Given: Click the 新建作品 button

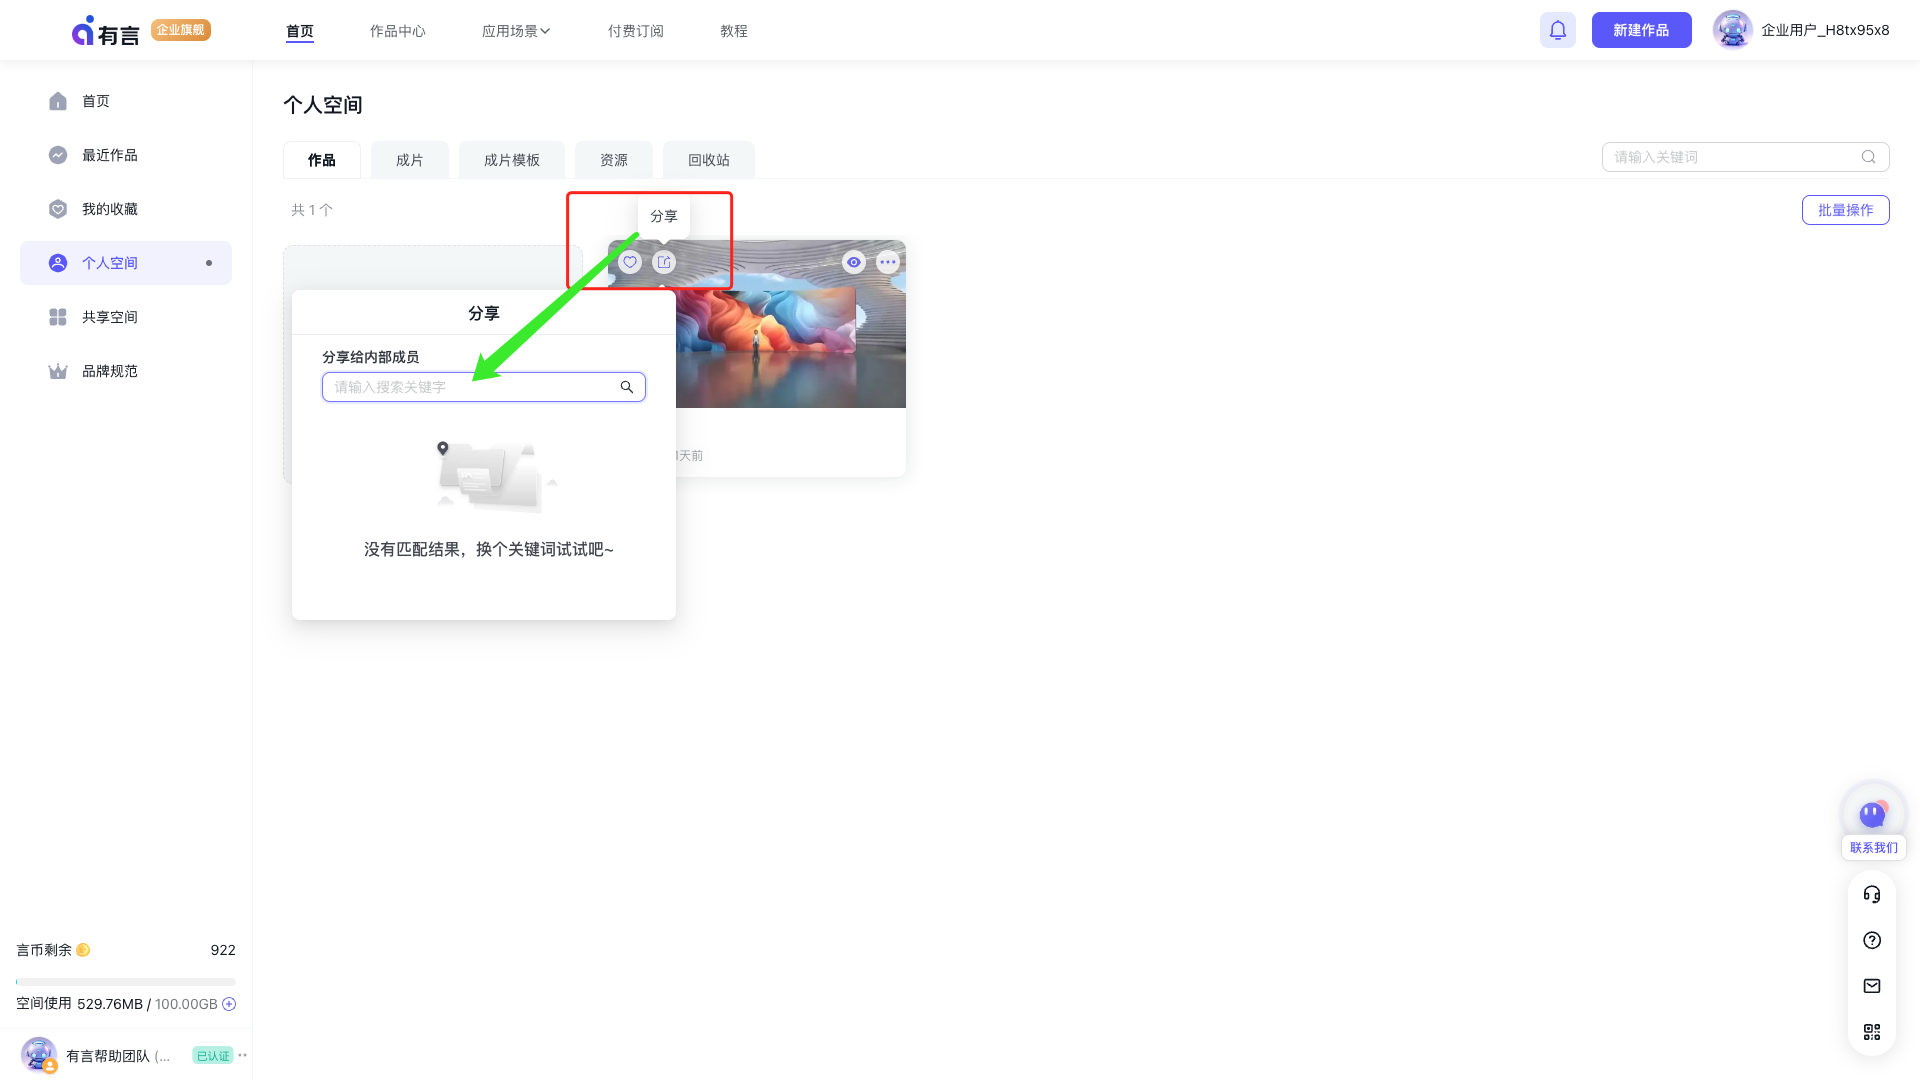Looking at the screenshot, I should click(1642, 30).
